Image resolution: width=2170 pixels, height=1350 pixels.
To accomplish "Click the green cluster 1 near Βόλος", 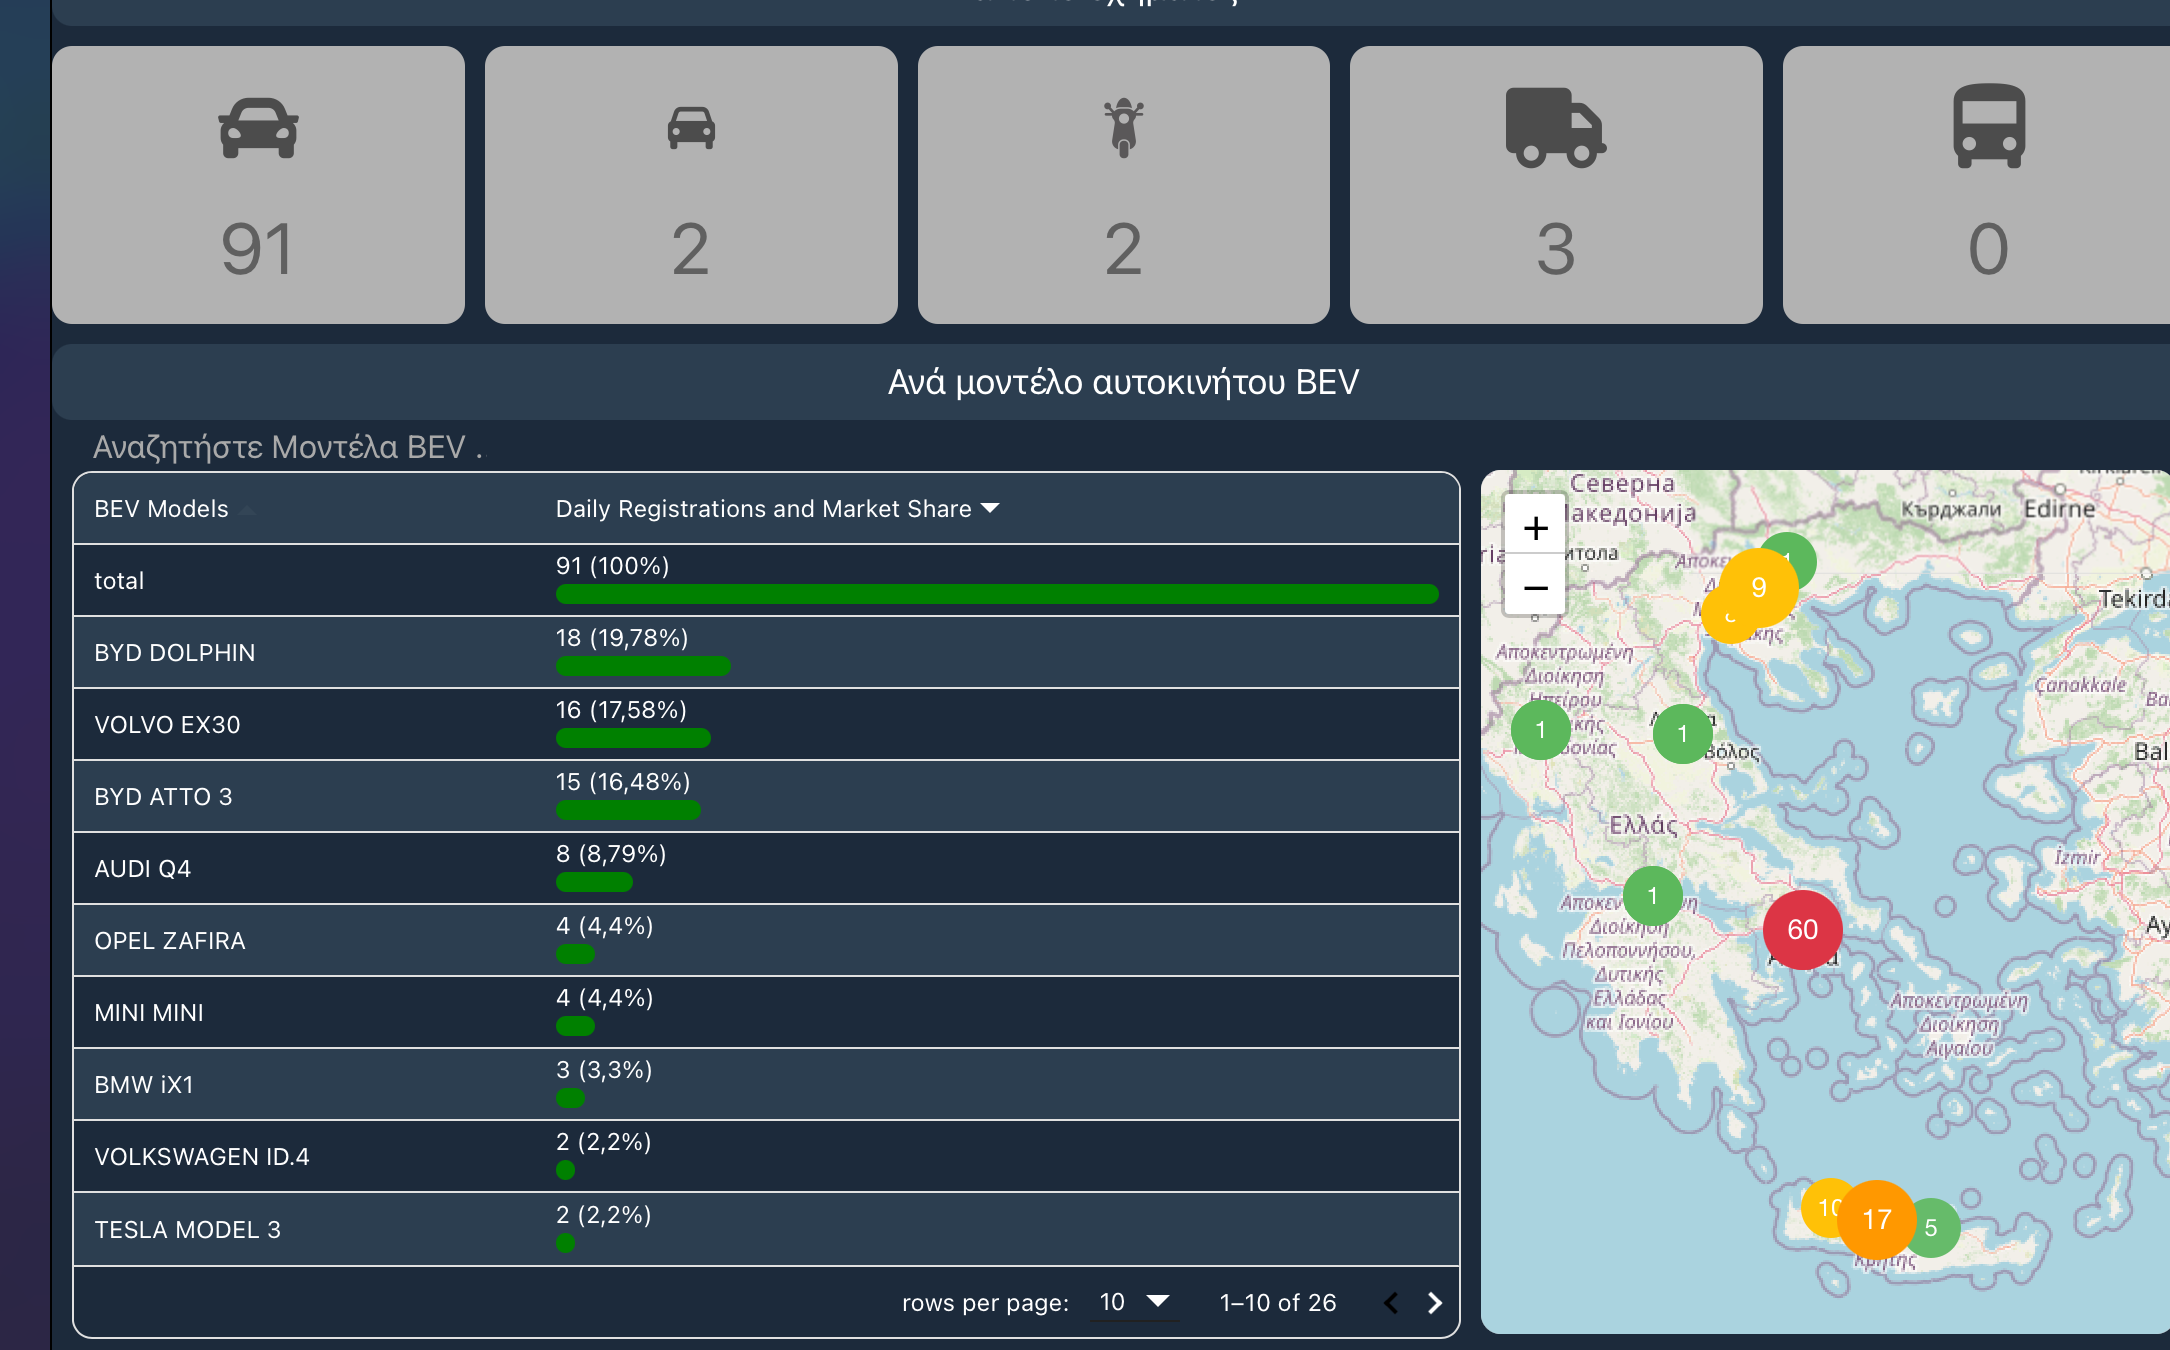I will (x=1683, y=734).
